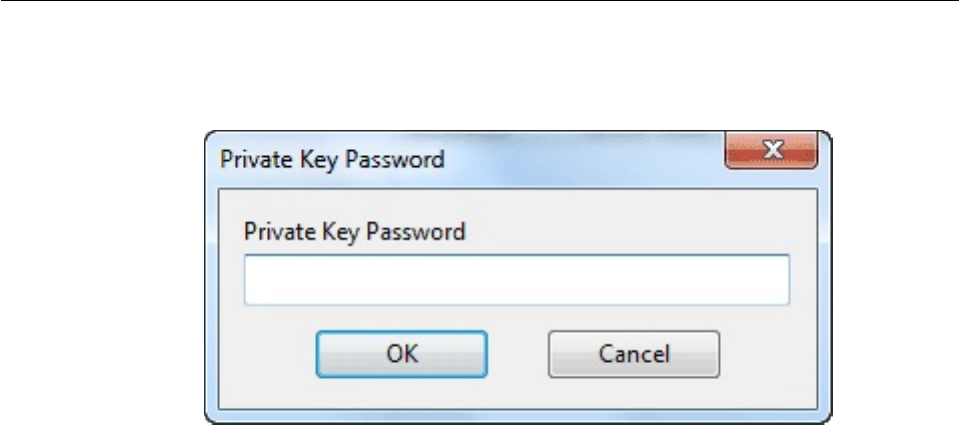Confirm the password with OK
The height and width of the screenshot is (425, 959).
click(401, 352)
